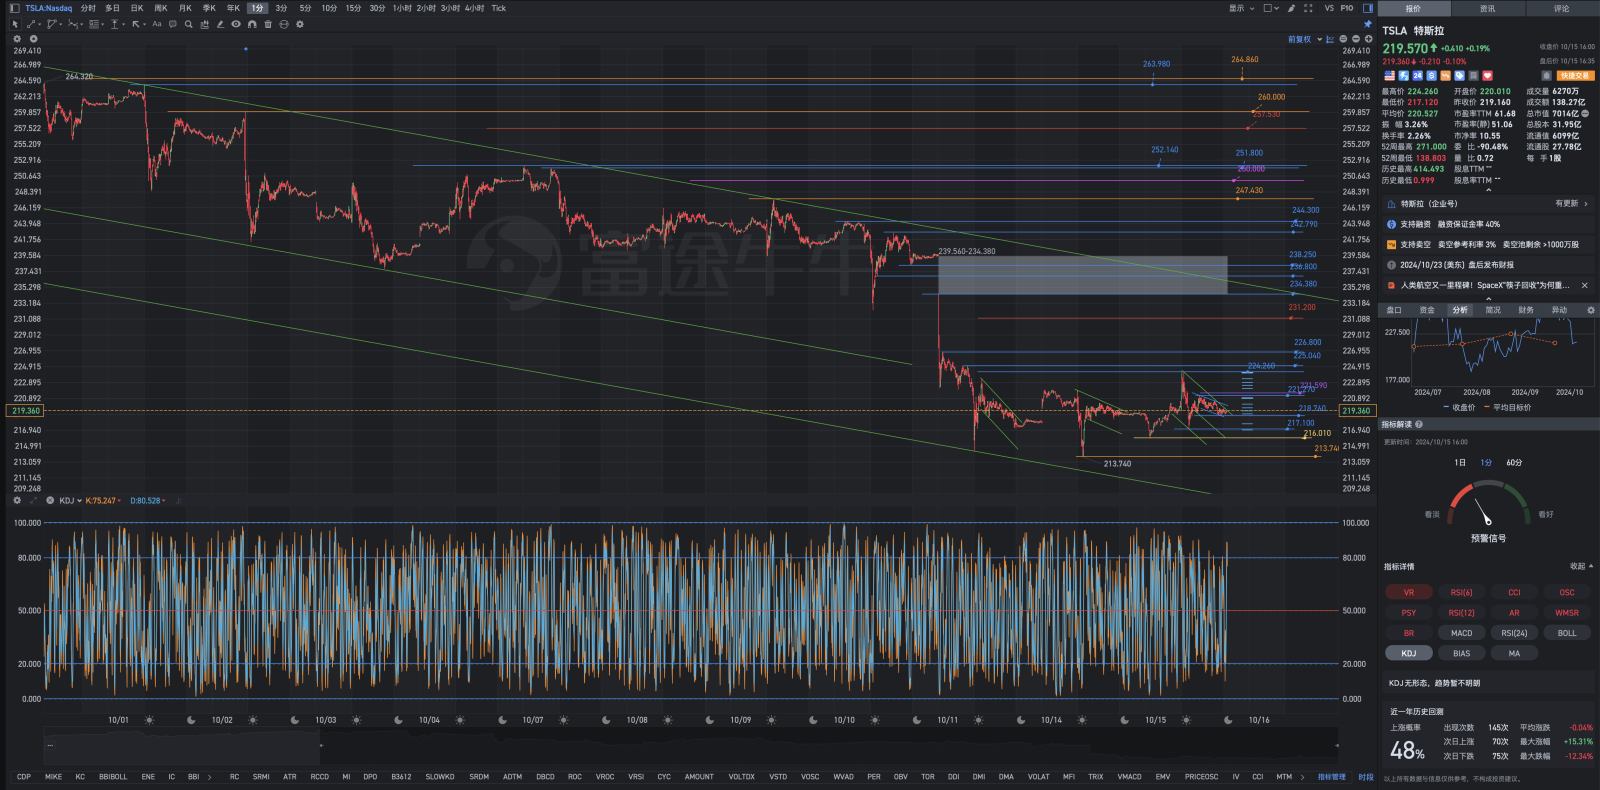Open 指标管理 indicator management
This screenshot has width=1600, height=790.
pyautogui.click(x=1331, y=777)
